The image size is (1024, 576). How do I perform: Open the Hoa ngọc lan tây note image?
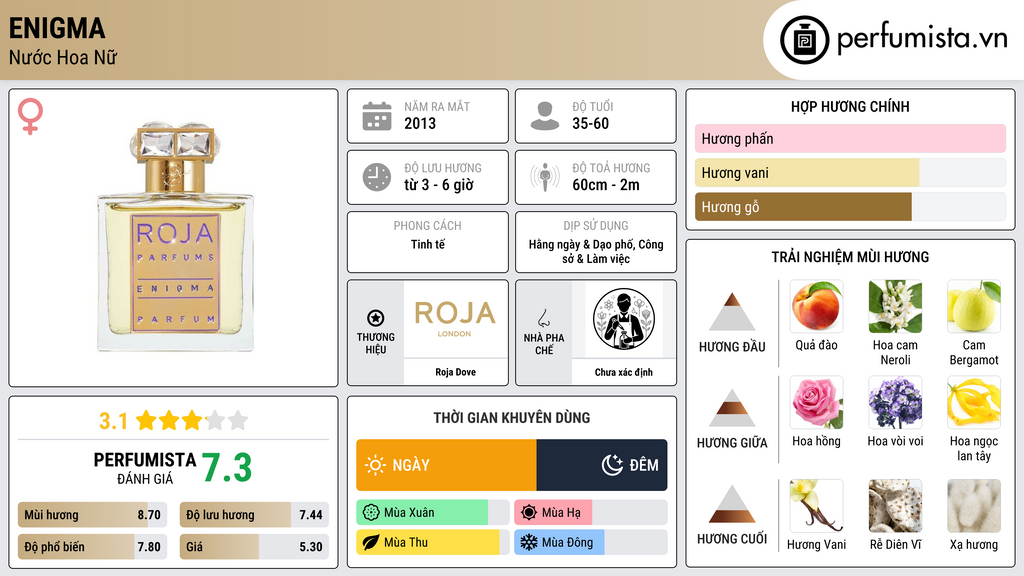(974, 403)
